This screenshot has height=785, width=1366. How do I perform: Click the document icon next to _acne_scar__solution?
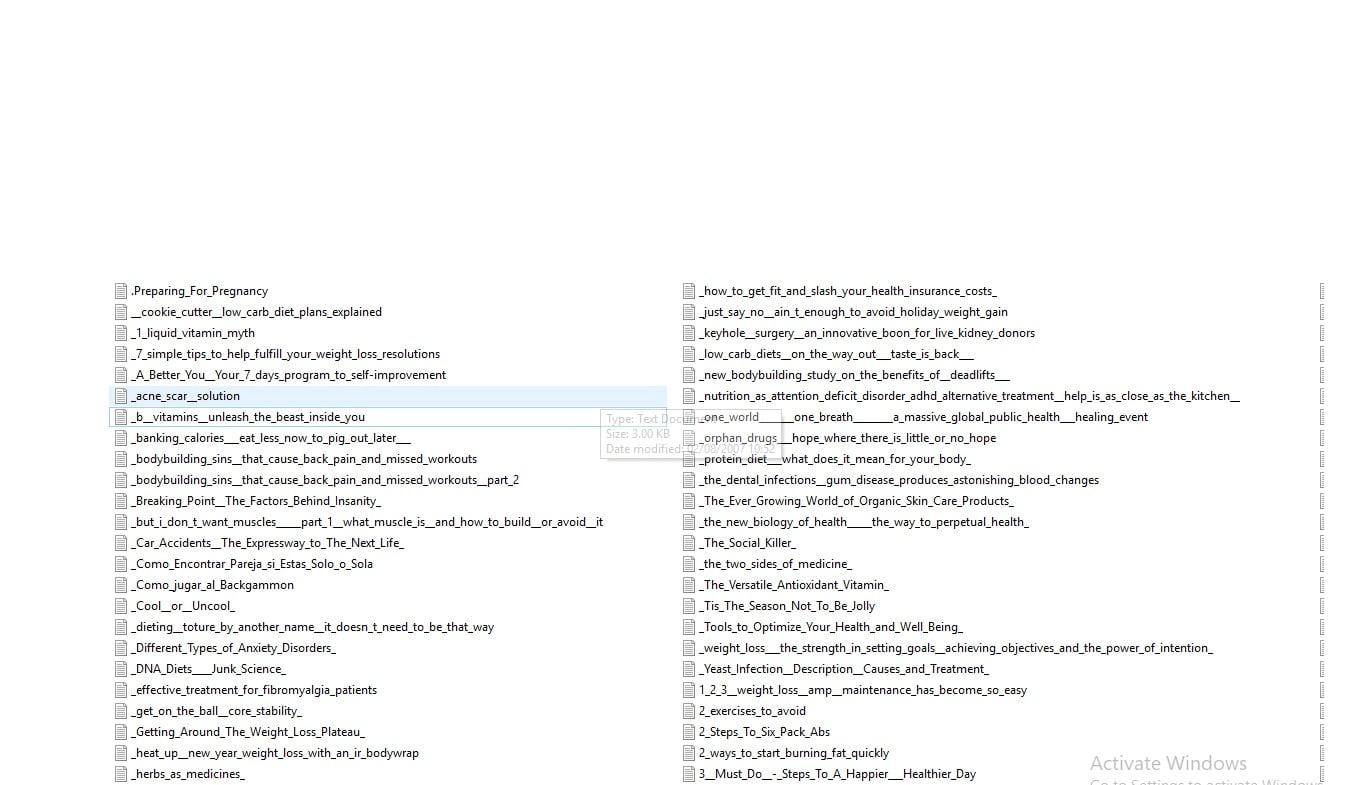tap(121, 396)
